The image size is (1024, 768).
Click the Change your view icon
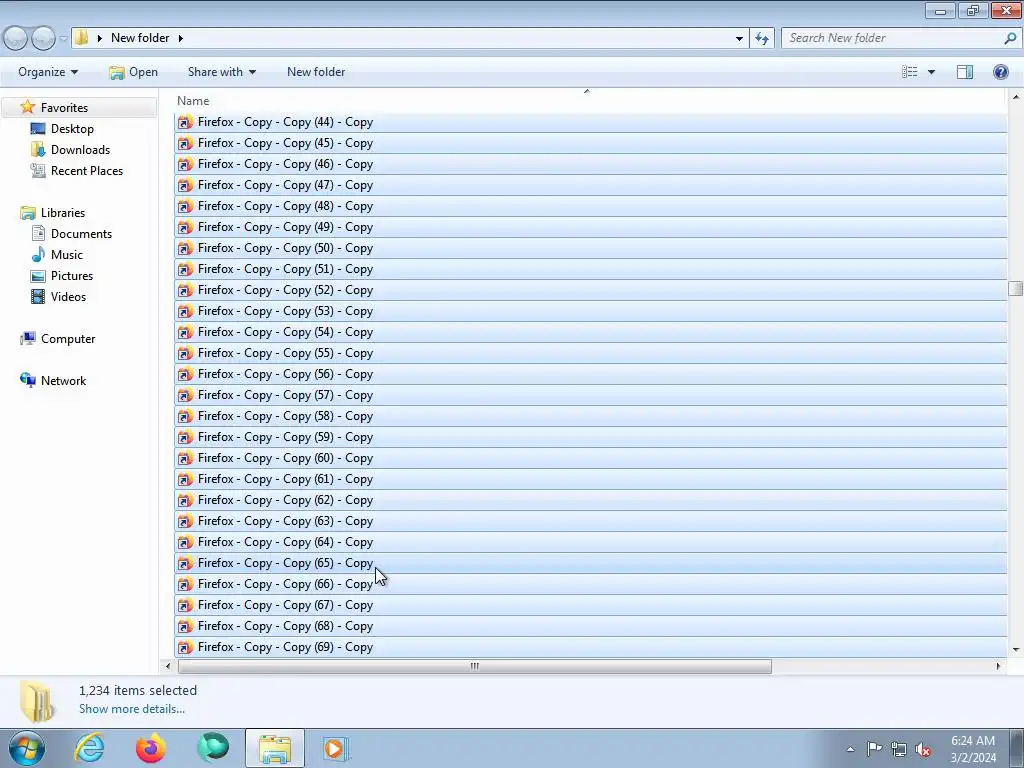[x=910, y=72]
